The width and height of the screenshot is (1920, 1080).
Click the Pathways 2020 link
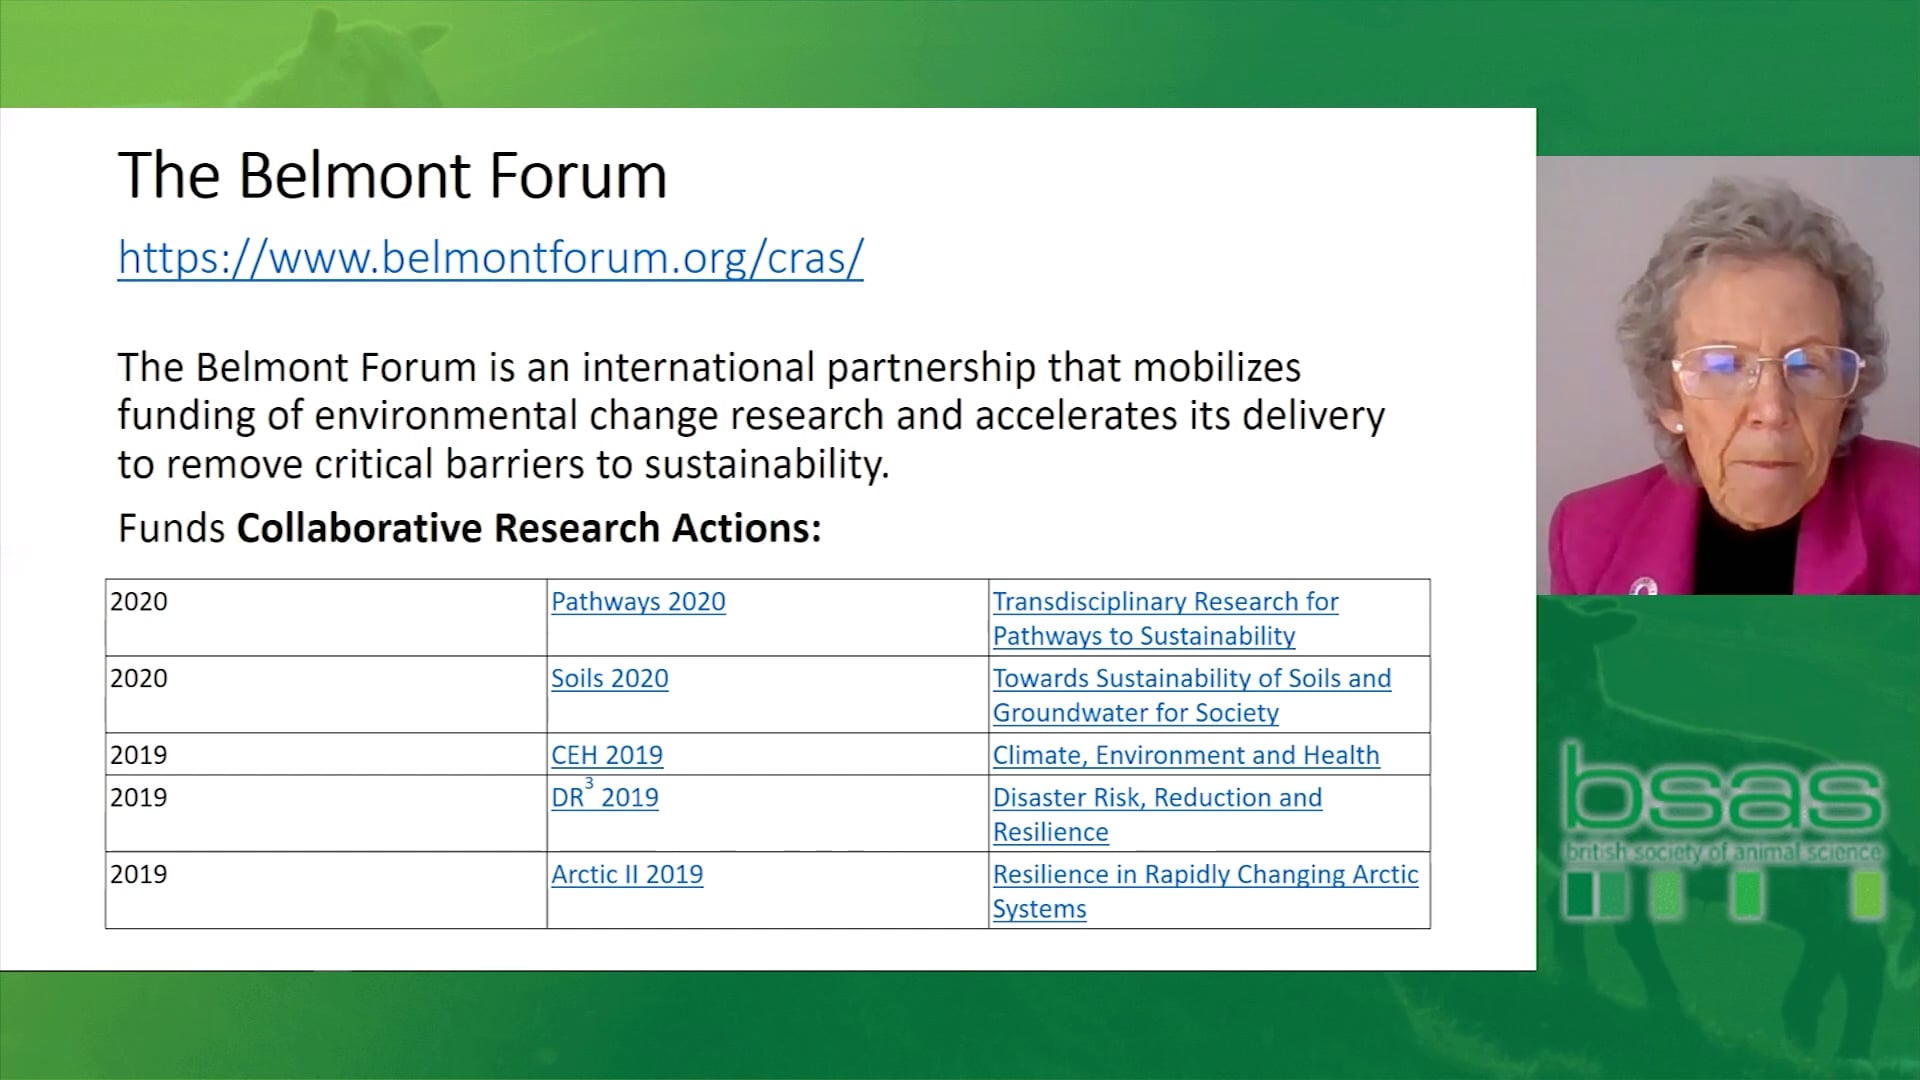638,602
